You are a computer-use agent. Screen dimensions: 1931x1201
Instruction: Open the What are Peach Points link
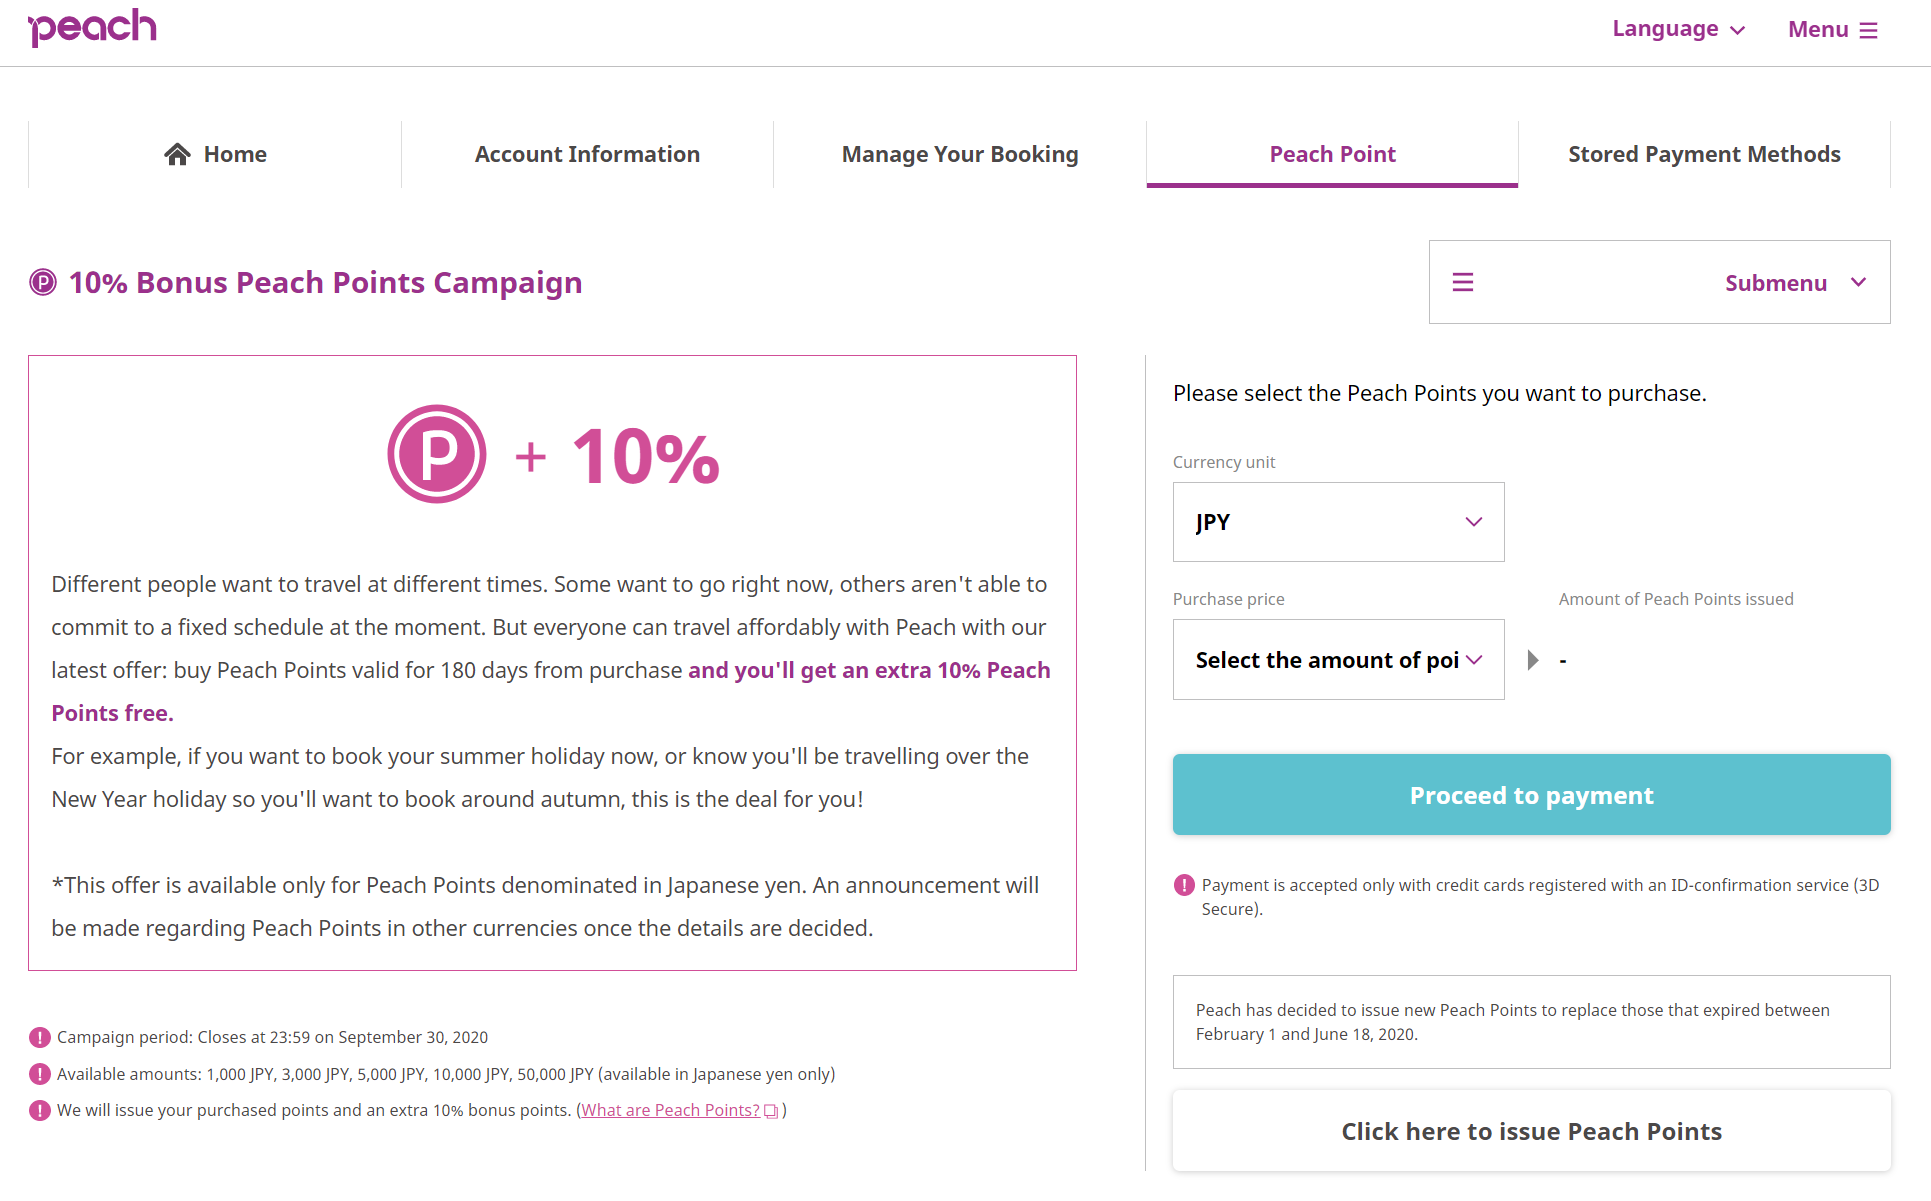(670, 1110)
